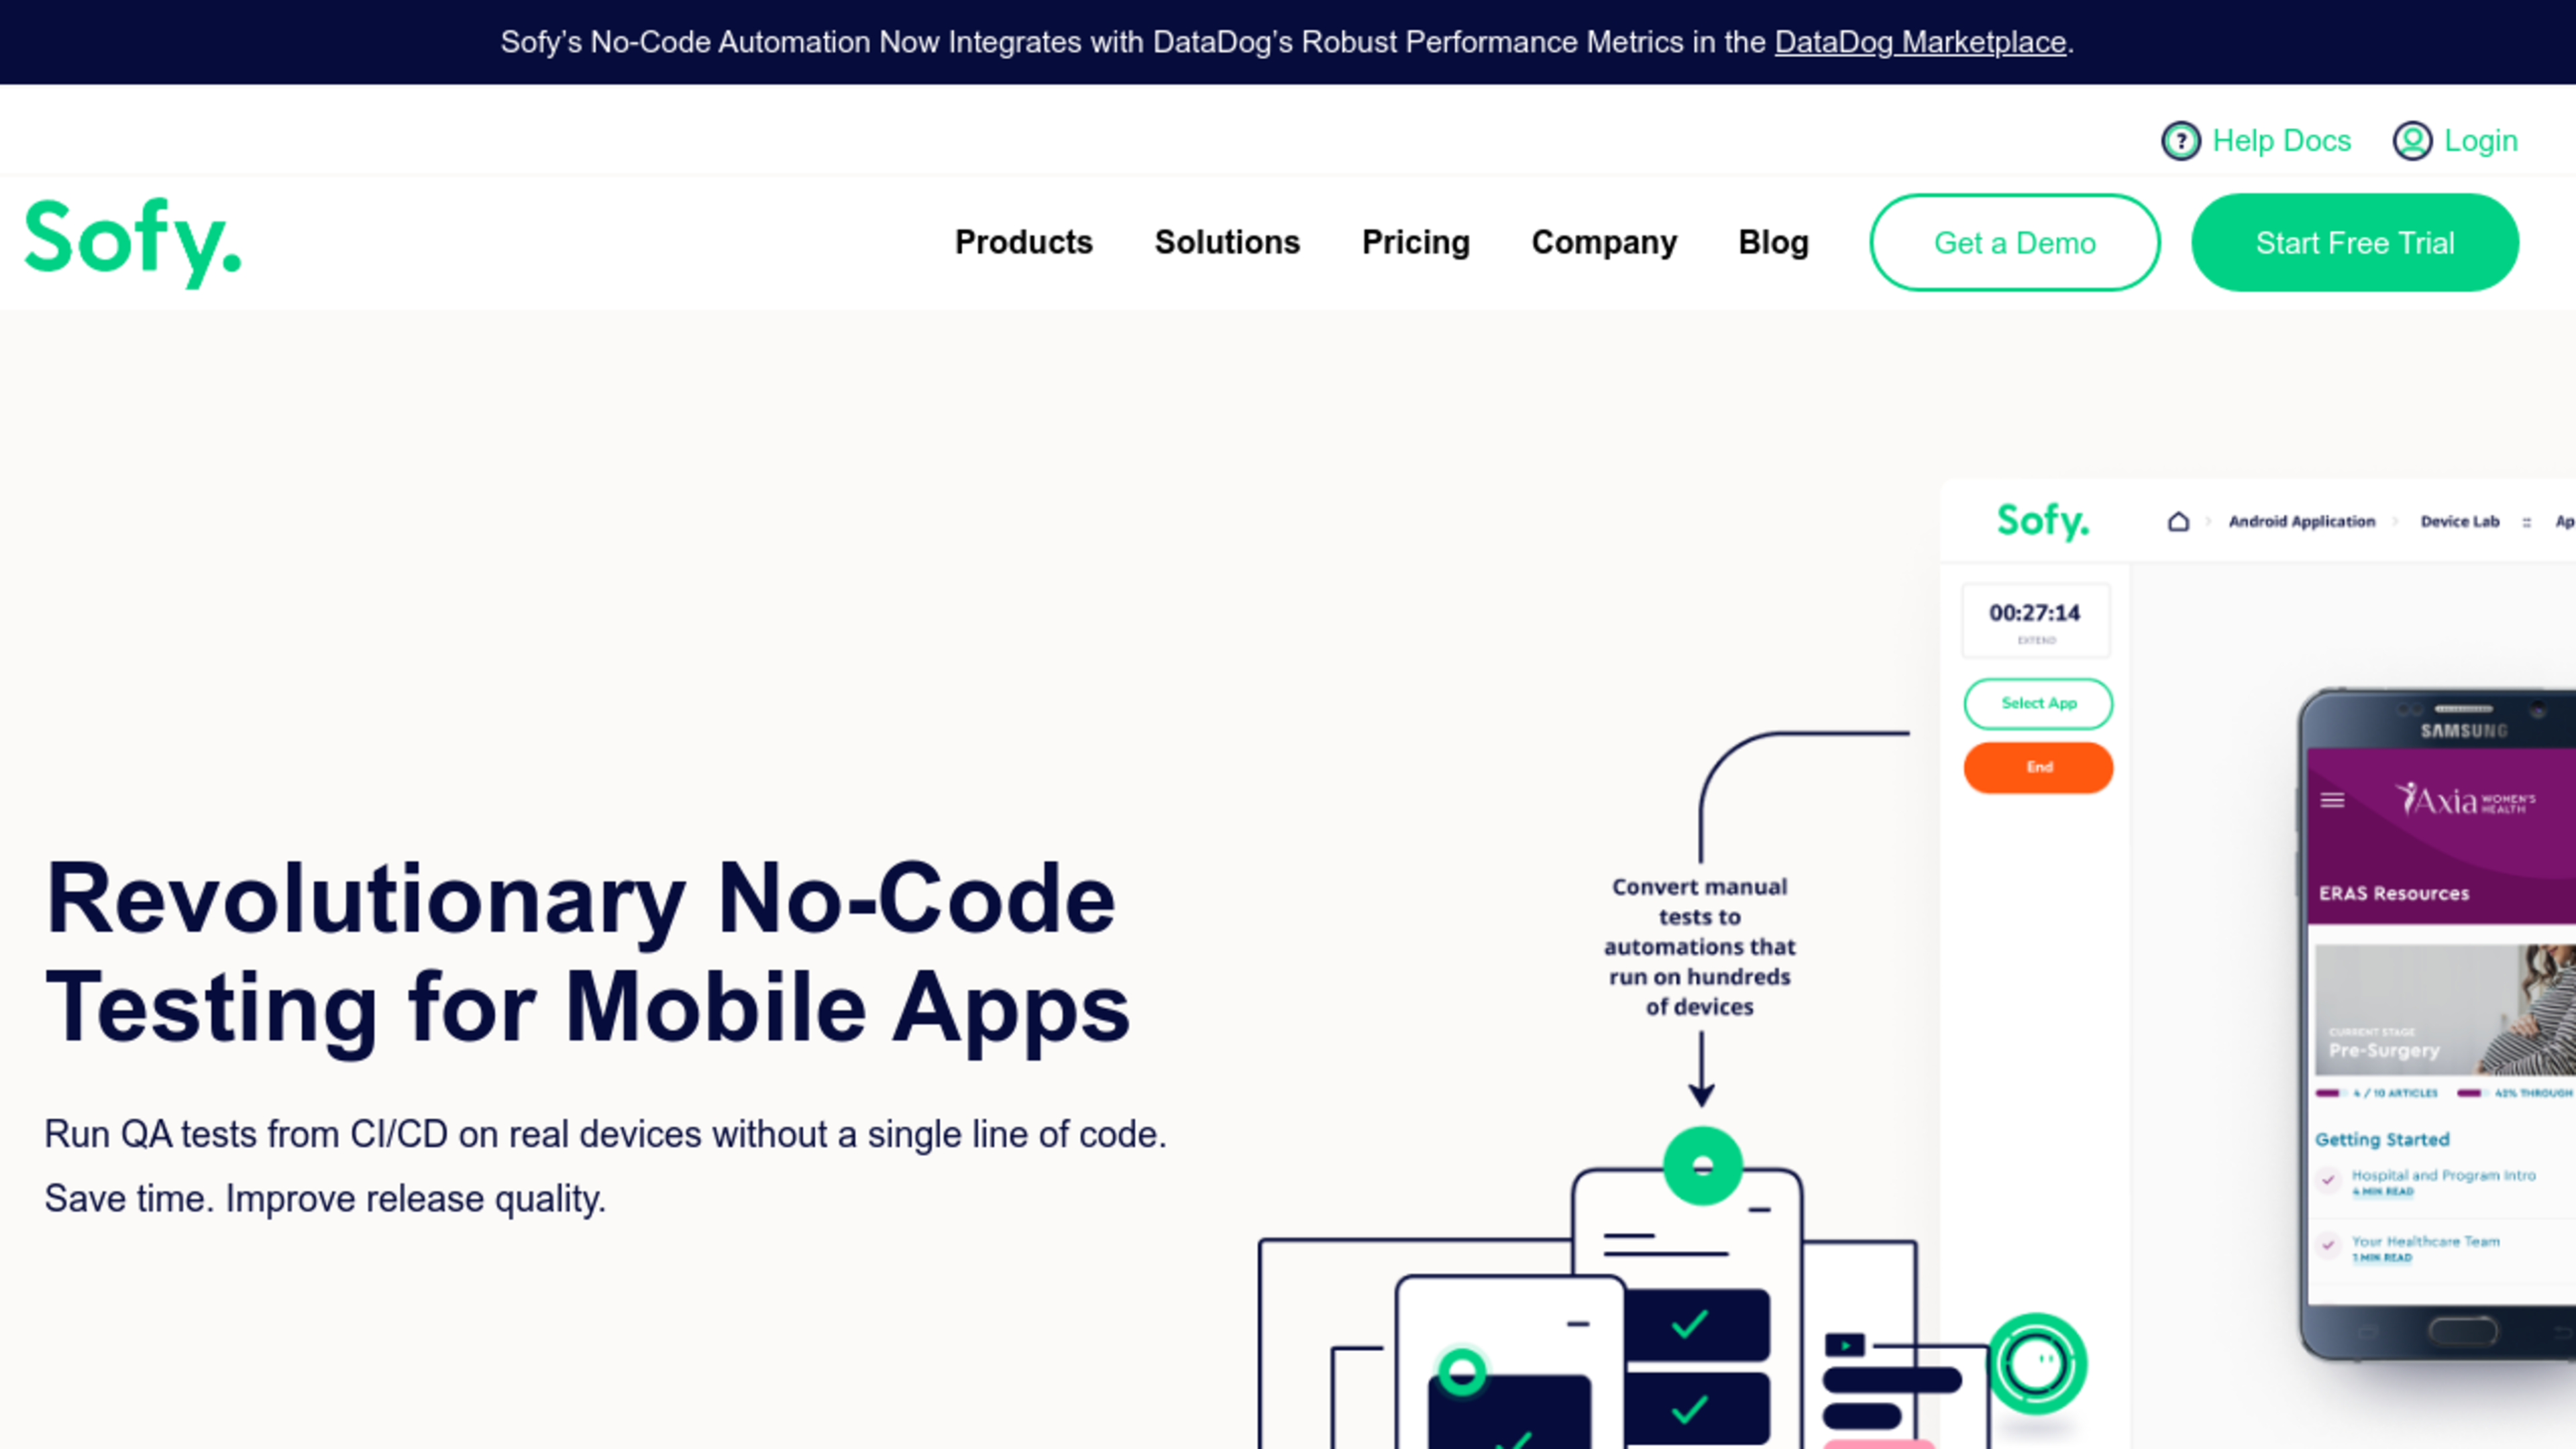Open the Pricing page

point(1415,242)
